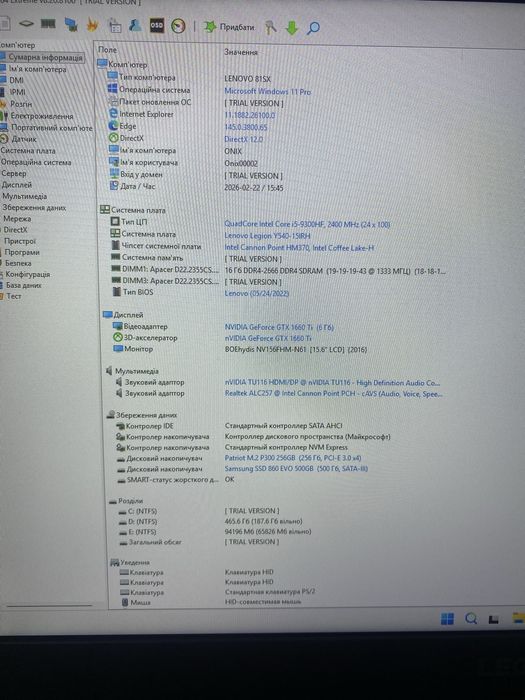Select DirectX in the left tree

[x=16, y=230]
